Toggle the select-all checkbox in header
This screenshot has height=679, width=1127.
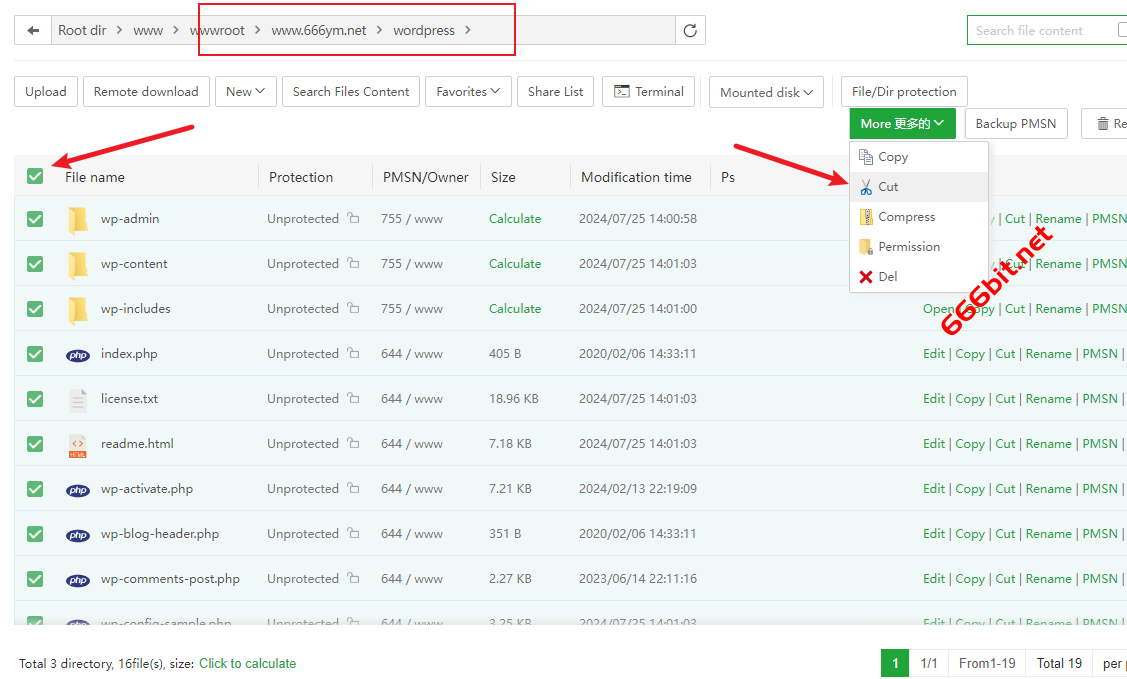pyautogui.click(x=35, y=176)
